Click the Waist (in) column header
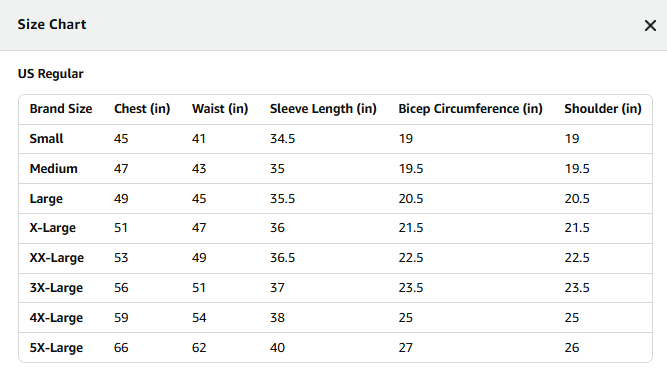The height and width of the screenshot is (377, 667). click(220, 109)
